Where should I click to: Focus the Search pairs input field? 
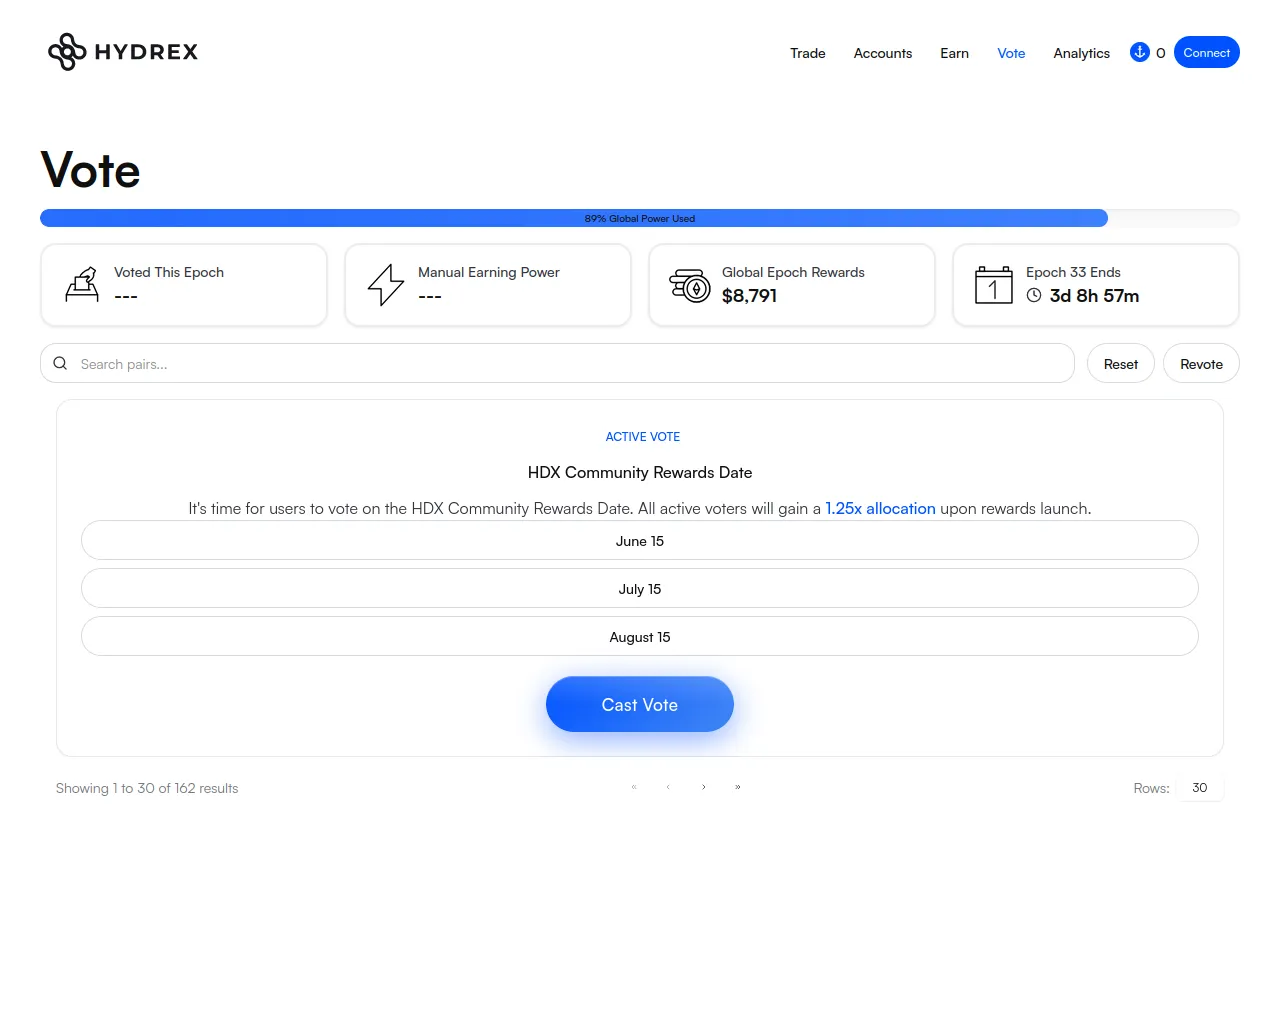(557, 363)
